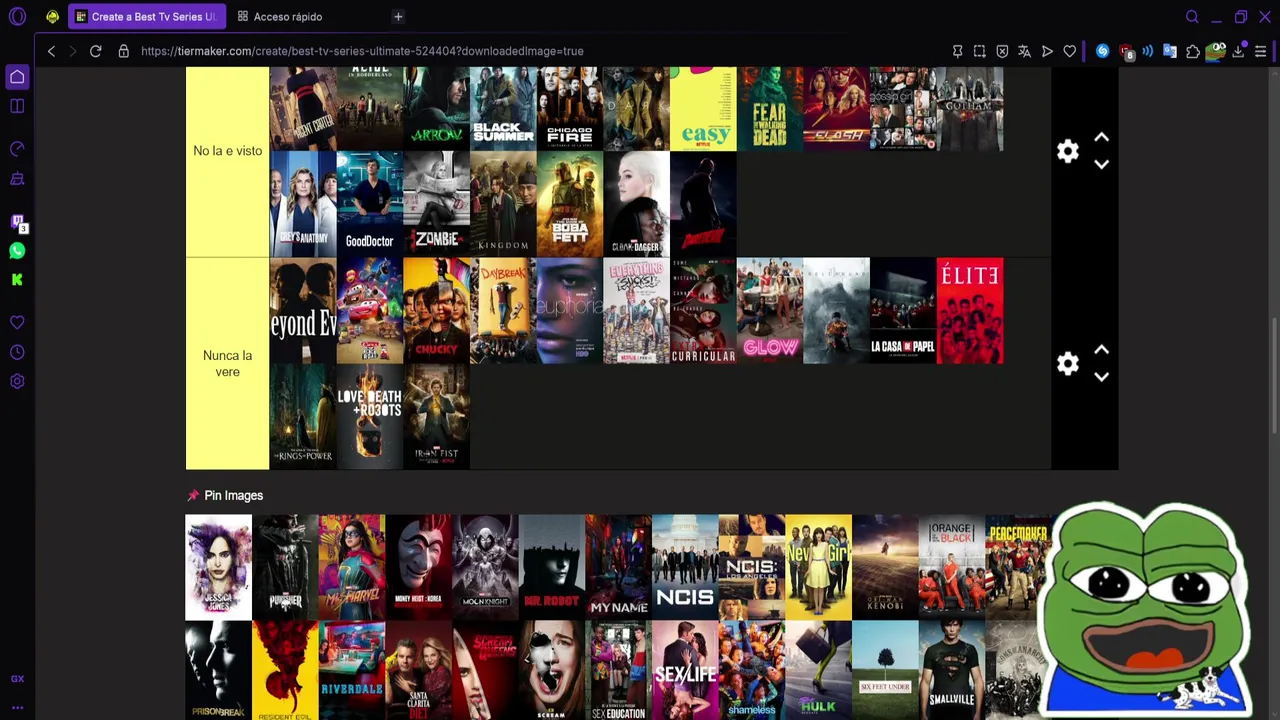1280x720 pixels.
Task: Select the Mr. Robot poster in image pool
Action: pyautogui.click(x=552, y=568)
